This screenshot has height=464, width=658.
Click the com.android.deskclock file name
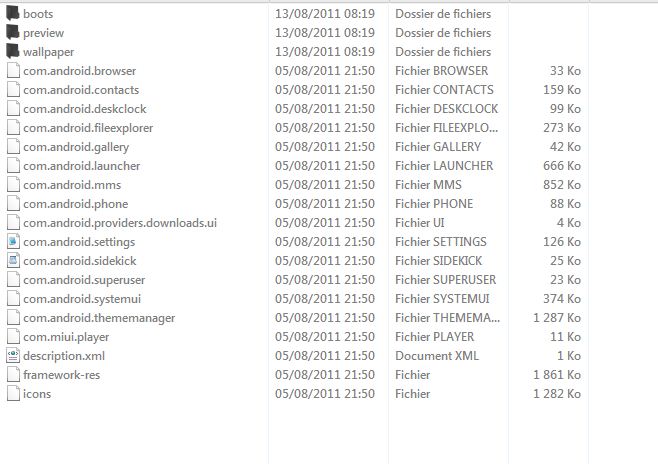[85, 109]
